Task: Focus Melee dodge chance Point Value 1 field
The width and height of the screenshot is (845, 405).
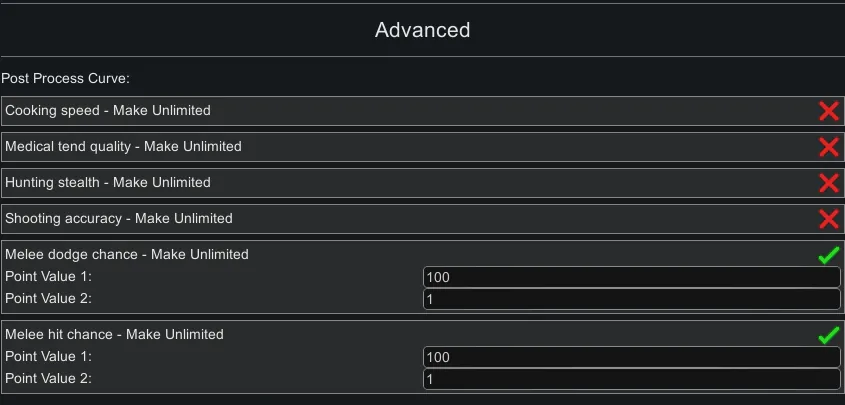Action: (631, 277)
